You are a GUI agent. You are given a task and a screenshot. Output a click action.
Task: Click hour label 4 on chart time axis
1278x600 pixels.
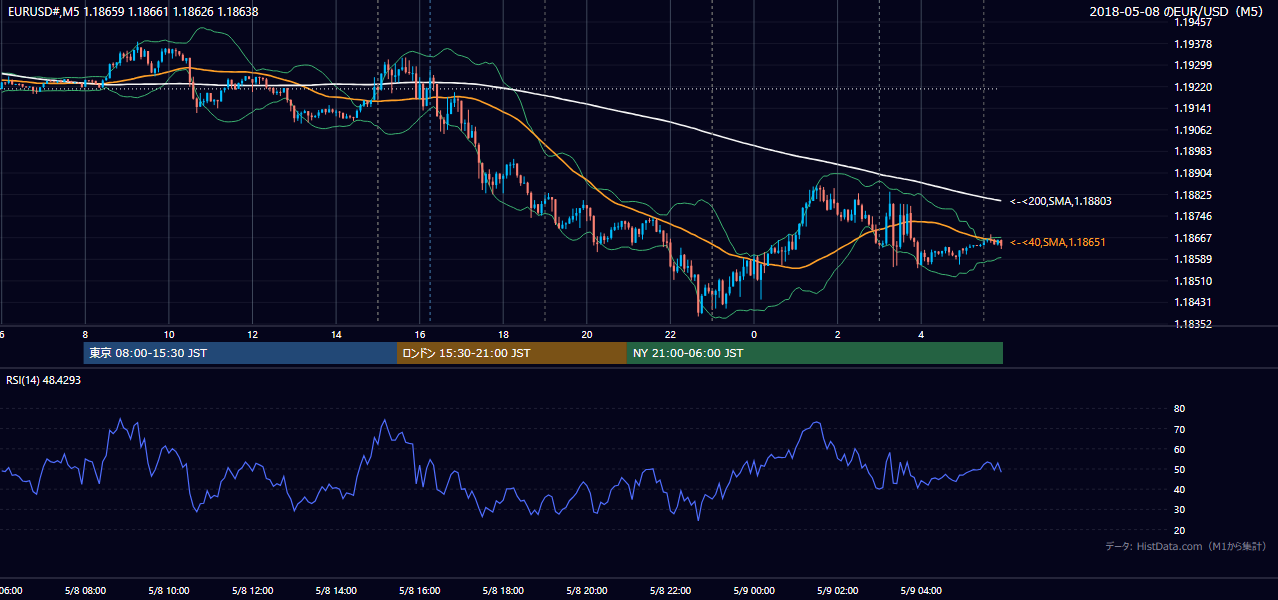click(x=921, y=334)
